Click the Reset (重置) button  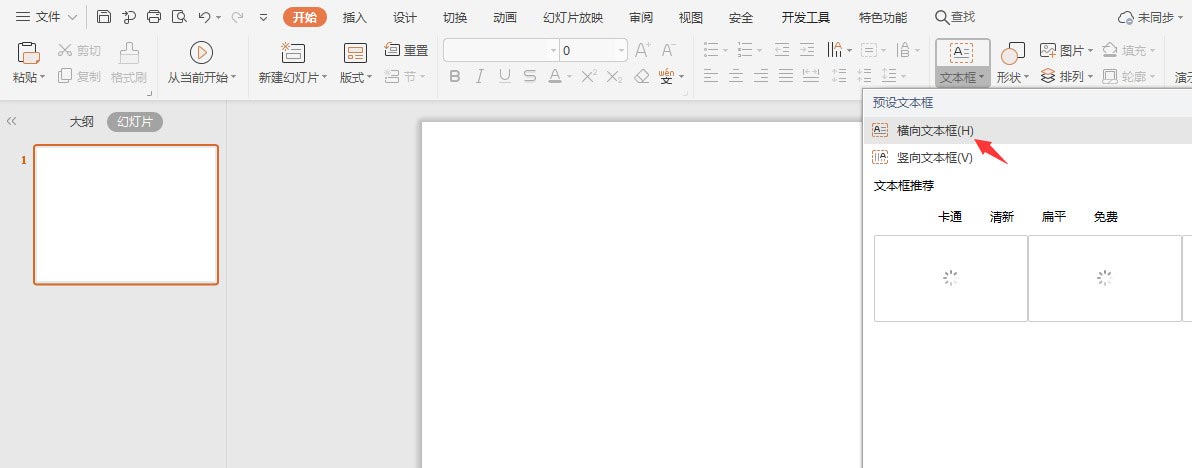[x=407, y=50]
